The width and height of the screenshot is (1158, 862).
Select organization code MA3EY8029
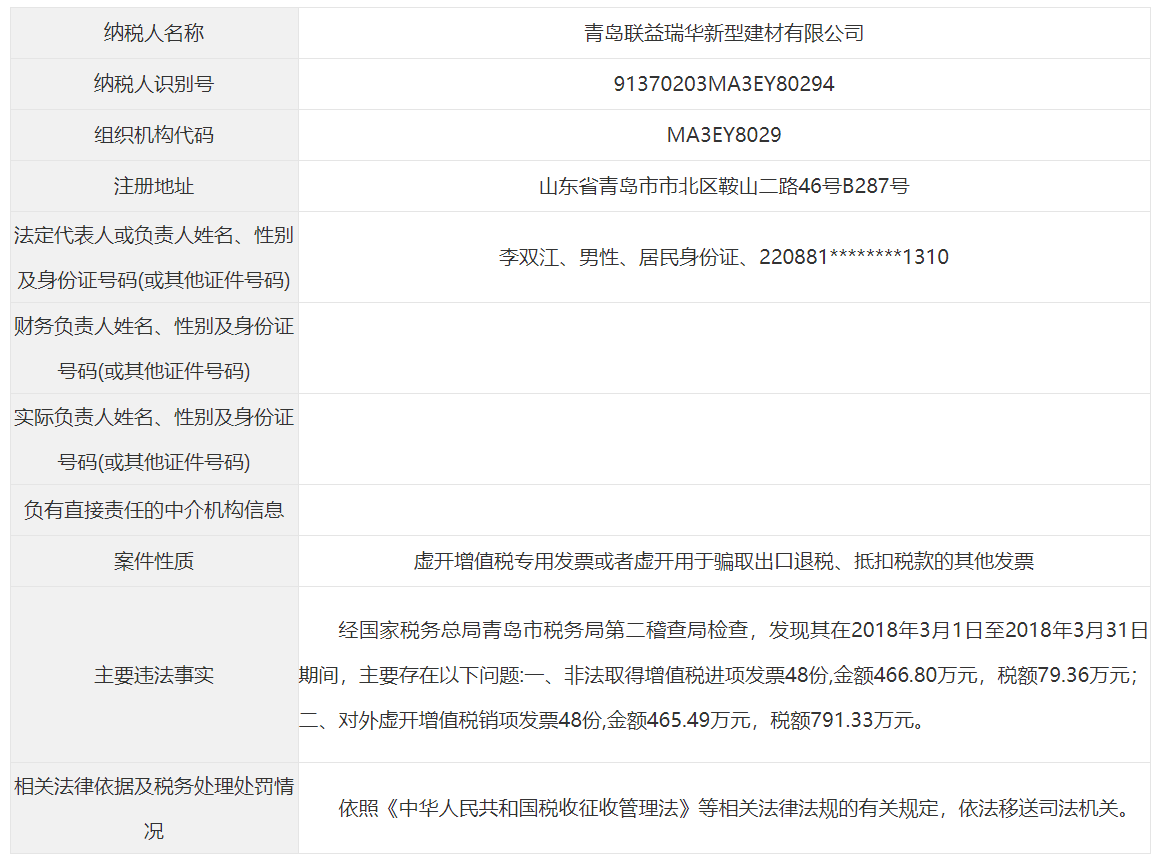point(723,135)
